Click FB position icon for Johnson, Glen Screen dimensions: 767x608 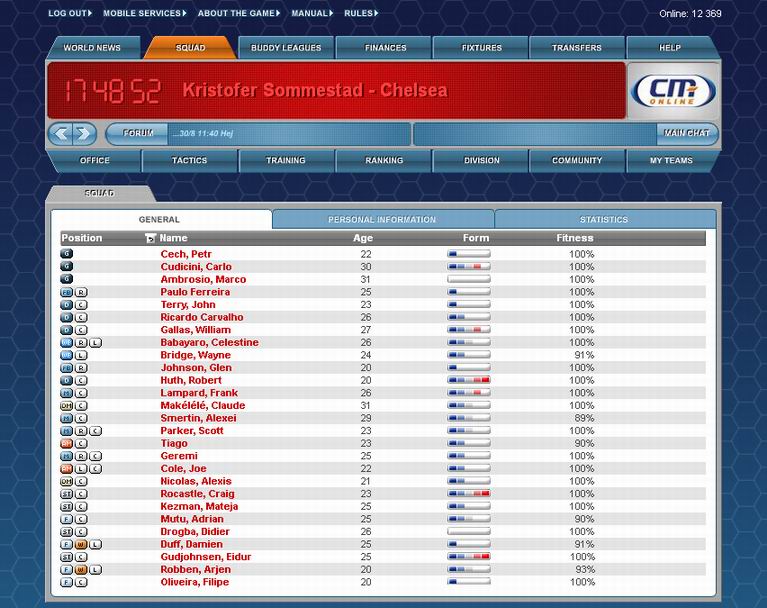[67, 368]
